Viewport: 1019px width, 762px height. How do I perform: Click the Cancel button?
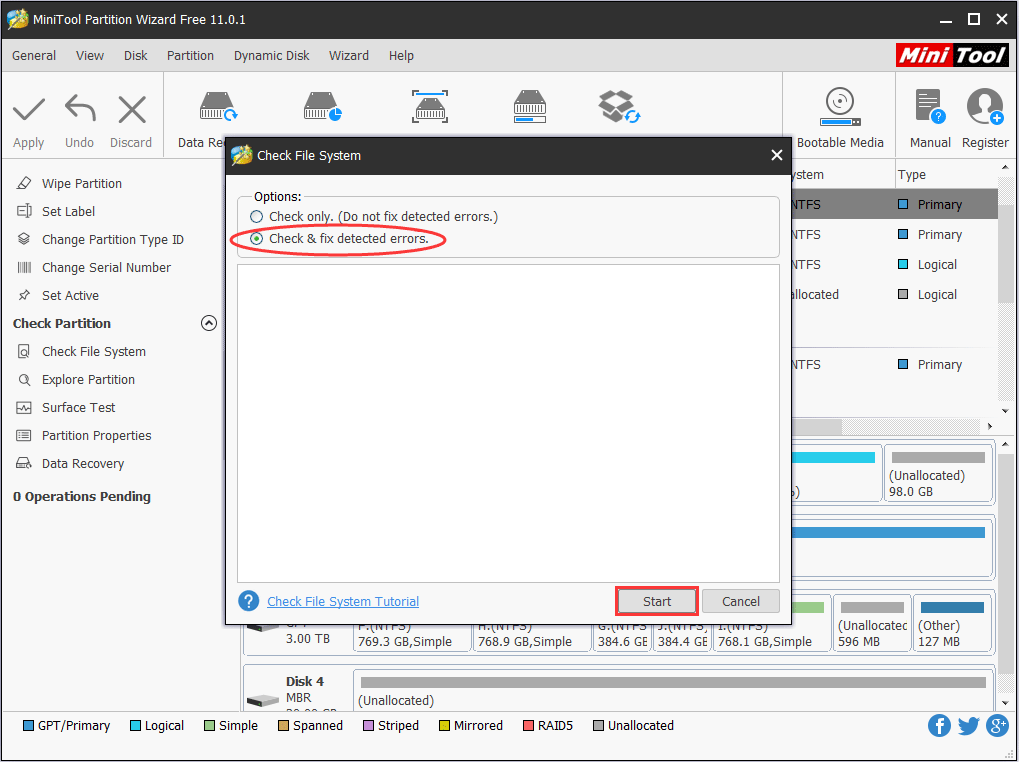coord(741,602)
